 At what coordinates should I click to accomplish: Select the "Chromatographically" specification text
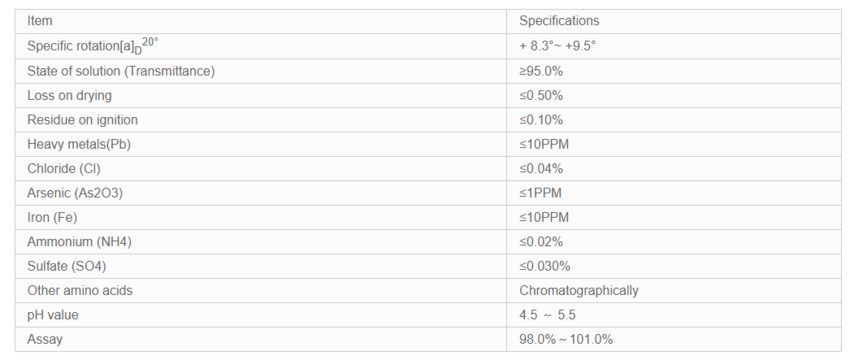(579, 290)
